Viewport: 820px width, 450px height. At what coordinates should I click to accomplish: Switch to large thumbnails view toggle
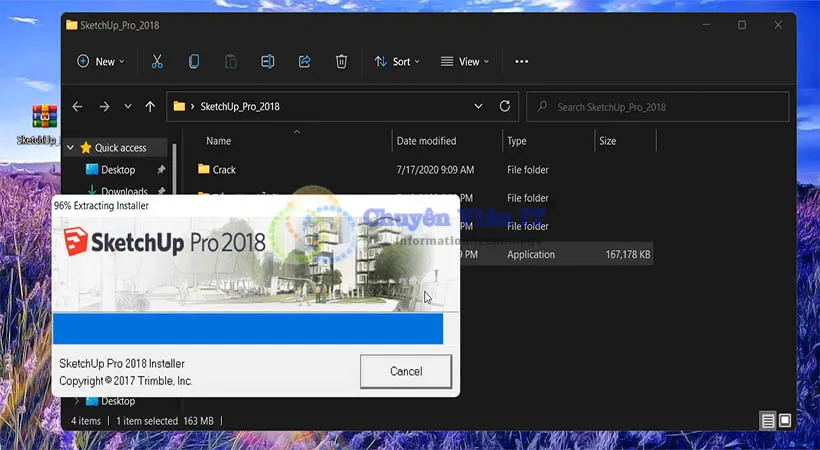pyautogui.click(x=785, y=420)
